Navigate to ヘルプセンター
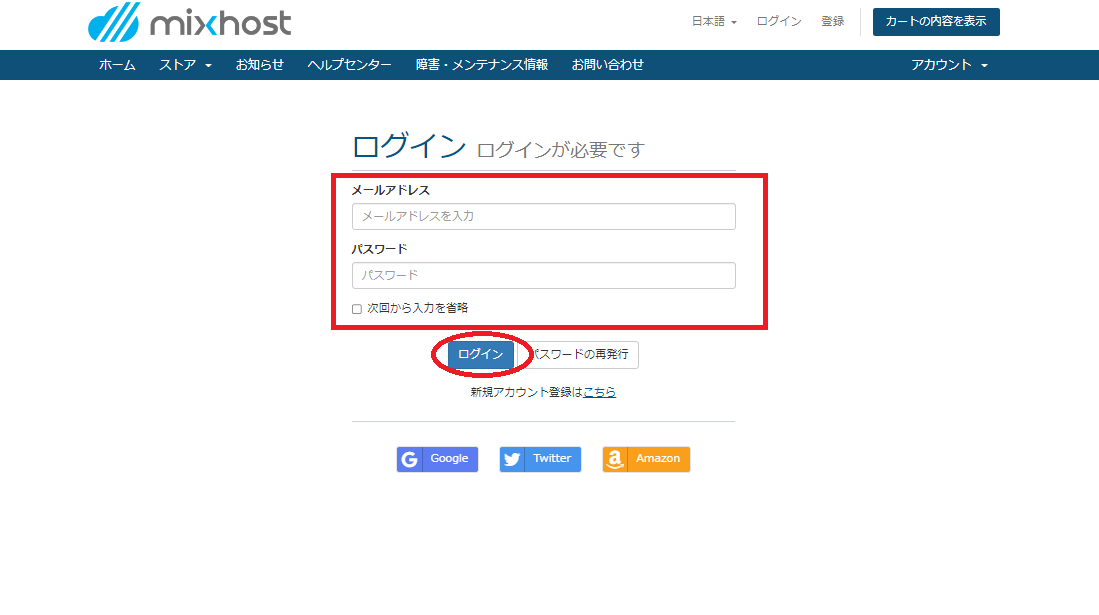 tap(348, 64)
